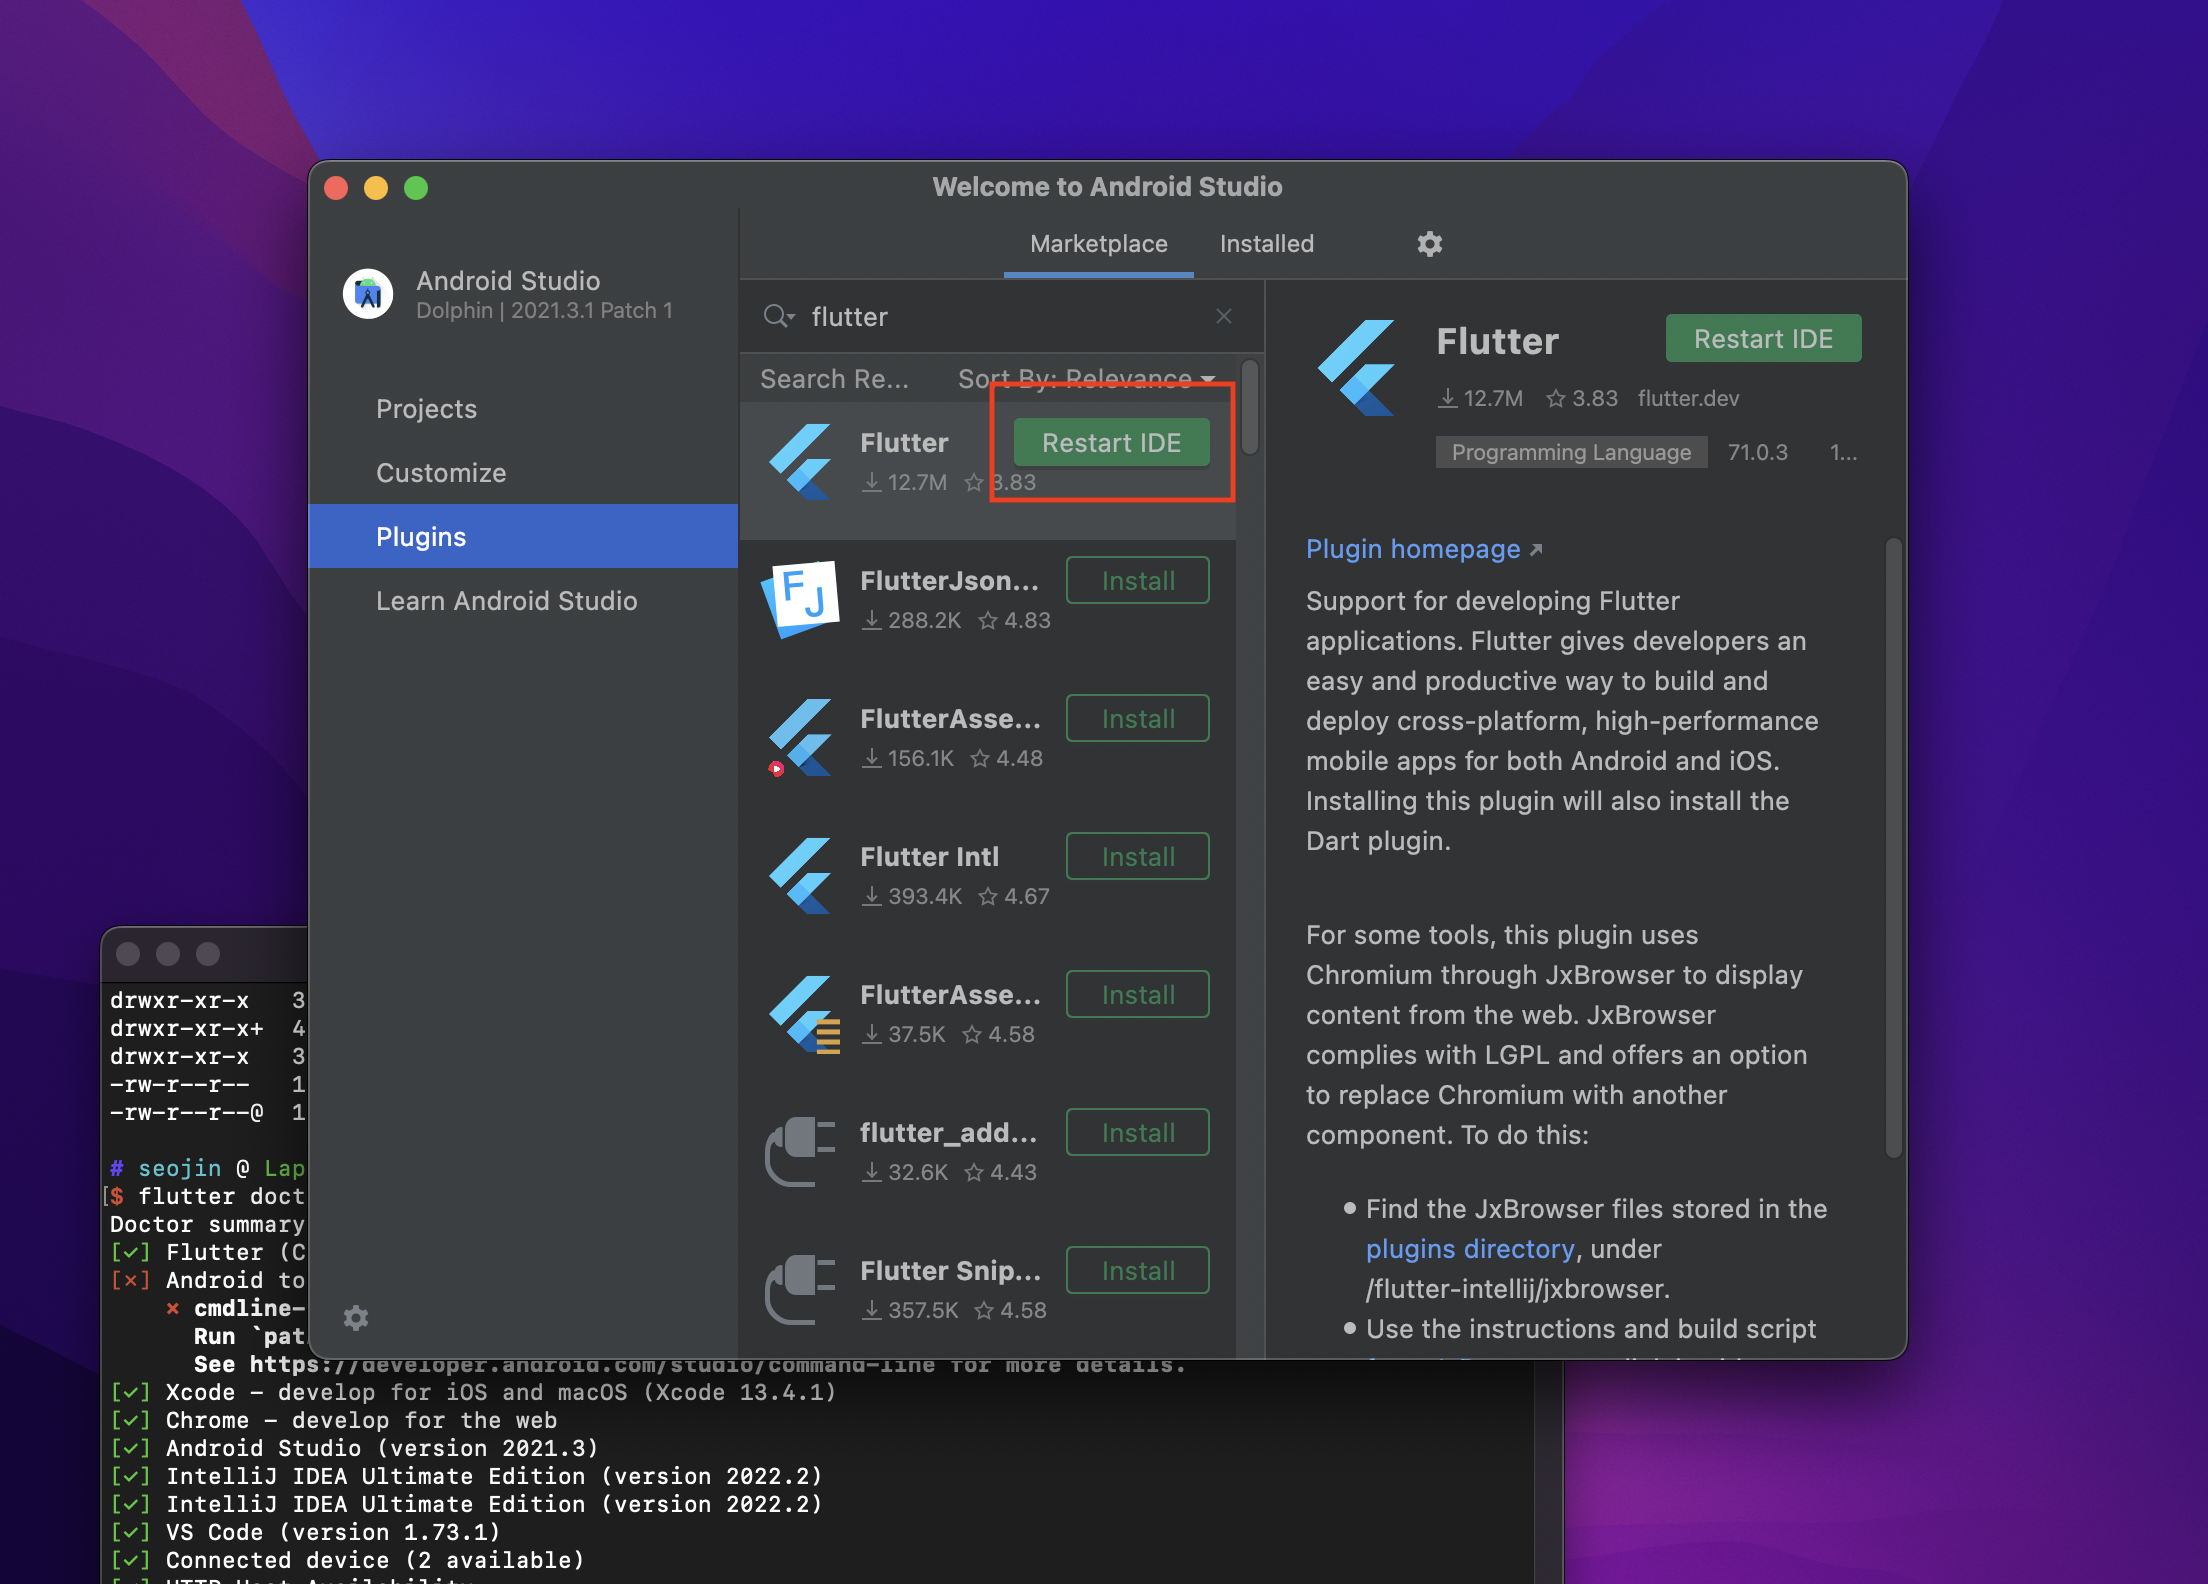Click the Android Studio logo icon
Screen dimensions: 2208x1584
coord(368,294)
